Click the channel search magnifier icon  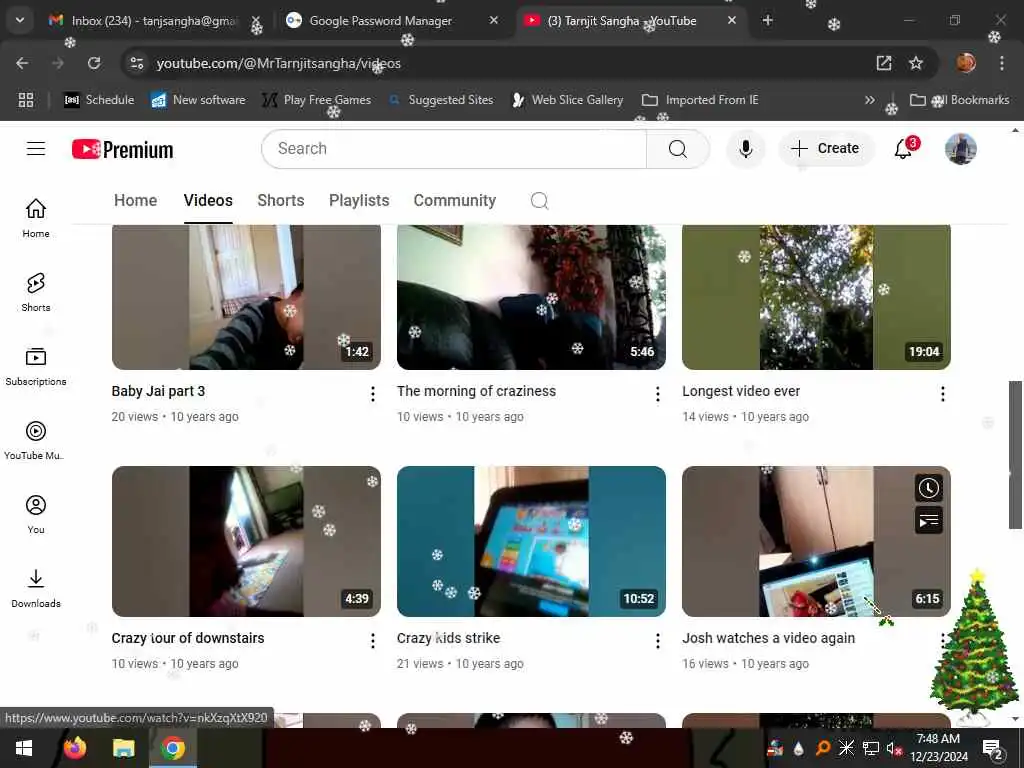coord(539,200)
